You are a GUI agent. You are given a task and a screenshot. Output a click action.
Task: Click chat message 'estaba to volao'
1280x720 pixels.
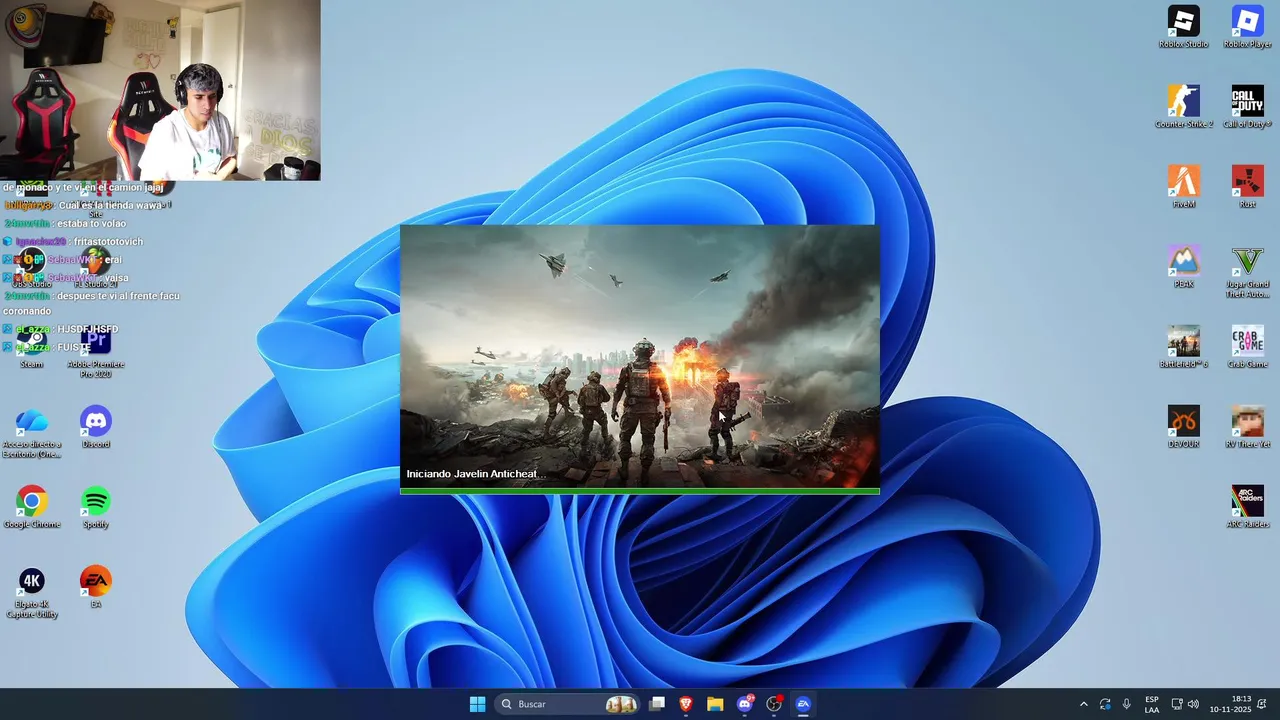click(91, 224)
